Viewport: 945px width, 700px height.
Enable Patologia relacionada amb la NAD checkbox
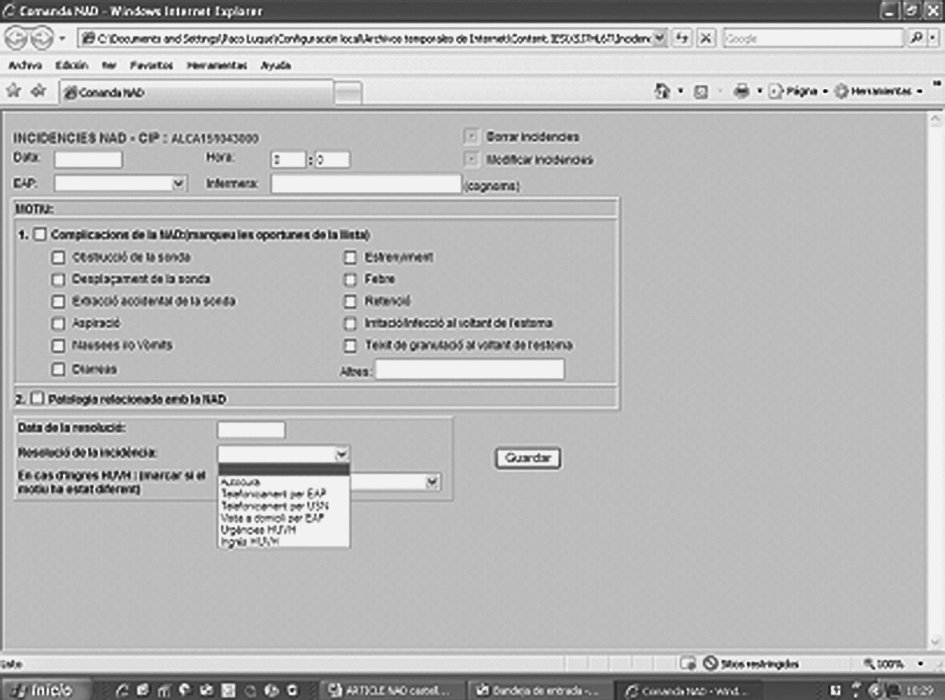coord(38,399)
